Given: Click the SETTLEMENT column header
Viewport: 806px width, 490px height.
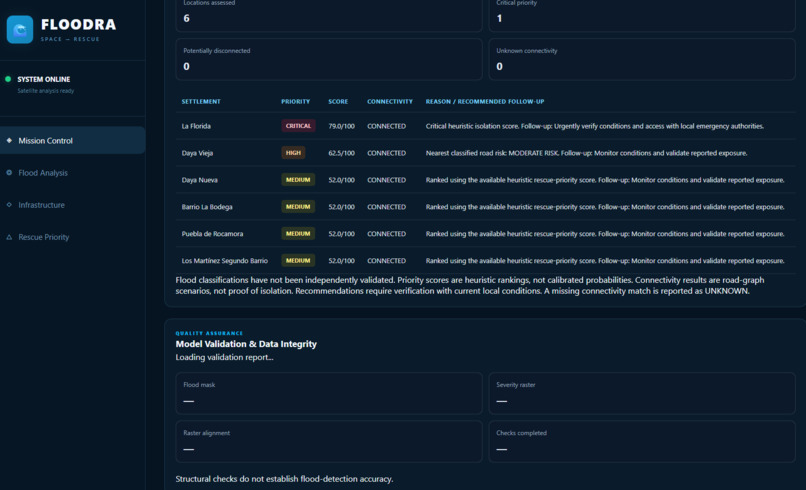Looking at the screenshot, I should tap(201, 102).
